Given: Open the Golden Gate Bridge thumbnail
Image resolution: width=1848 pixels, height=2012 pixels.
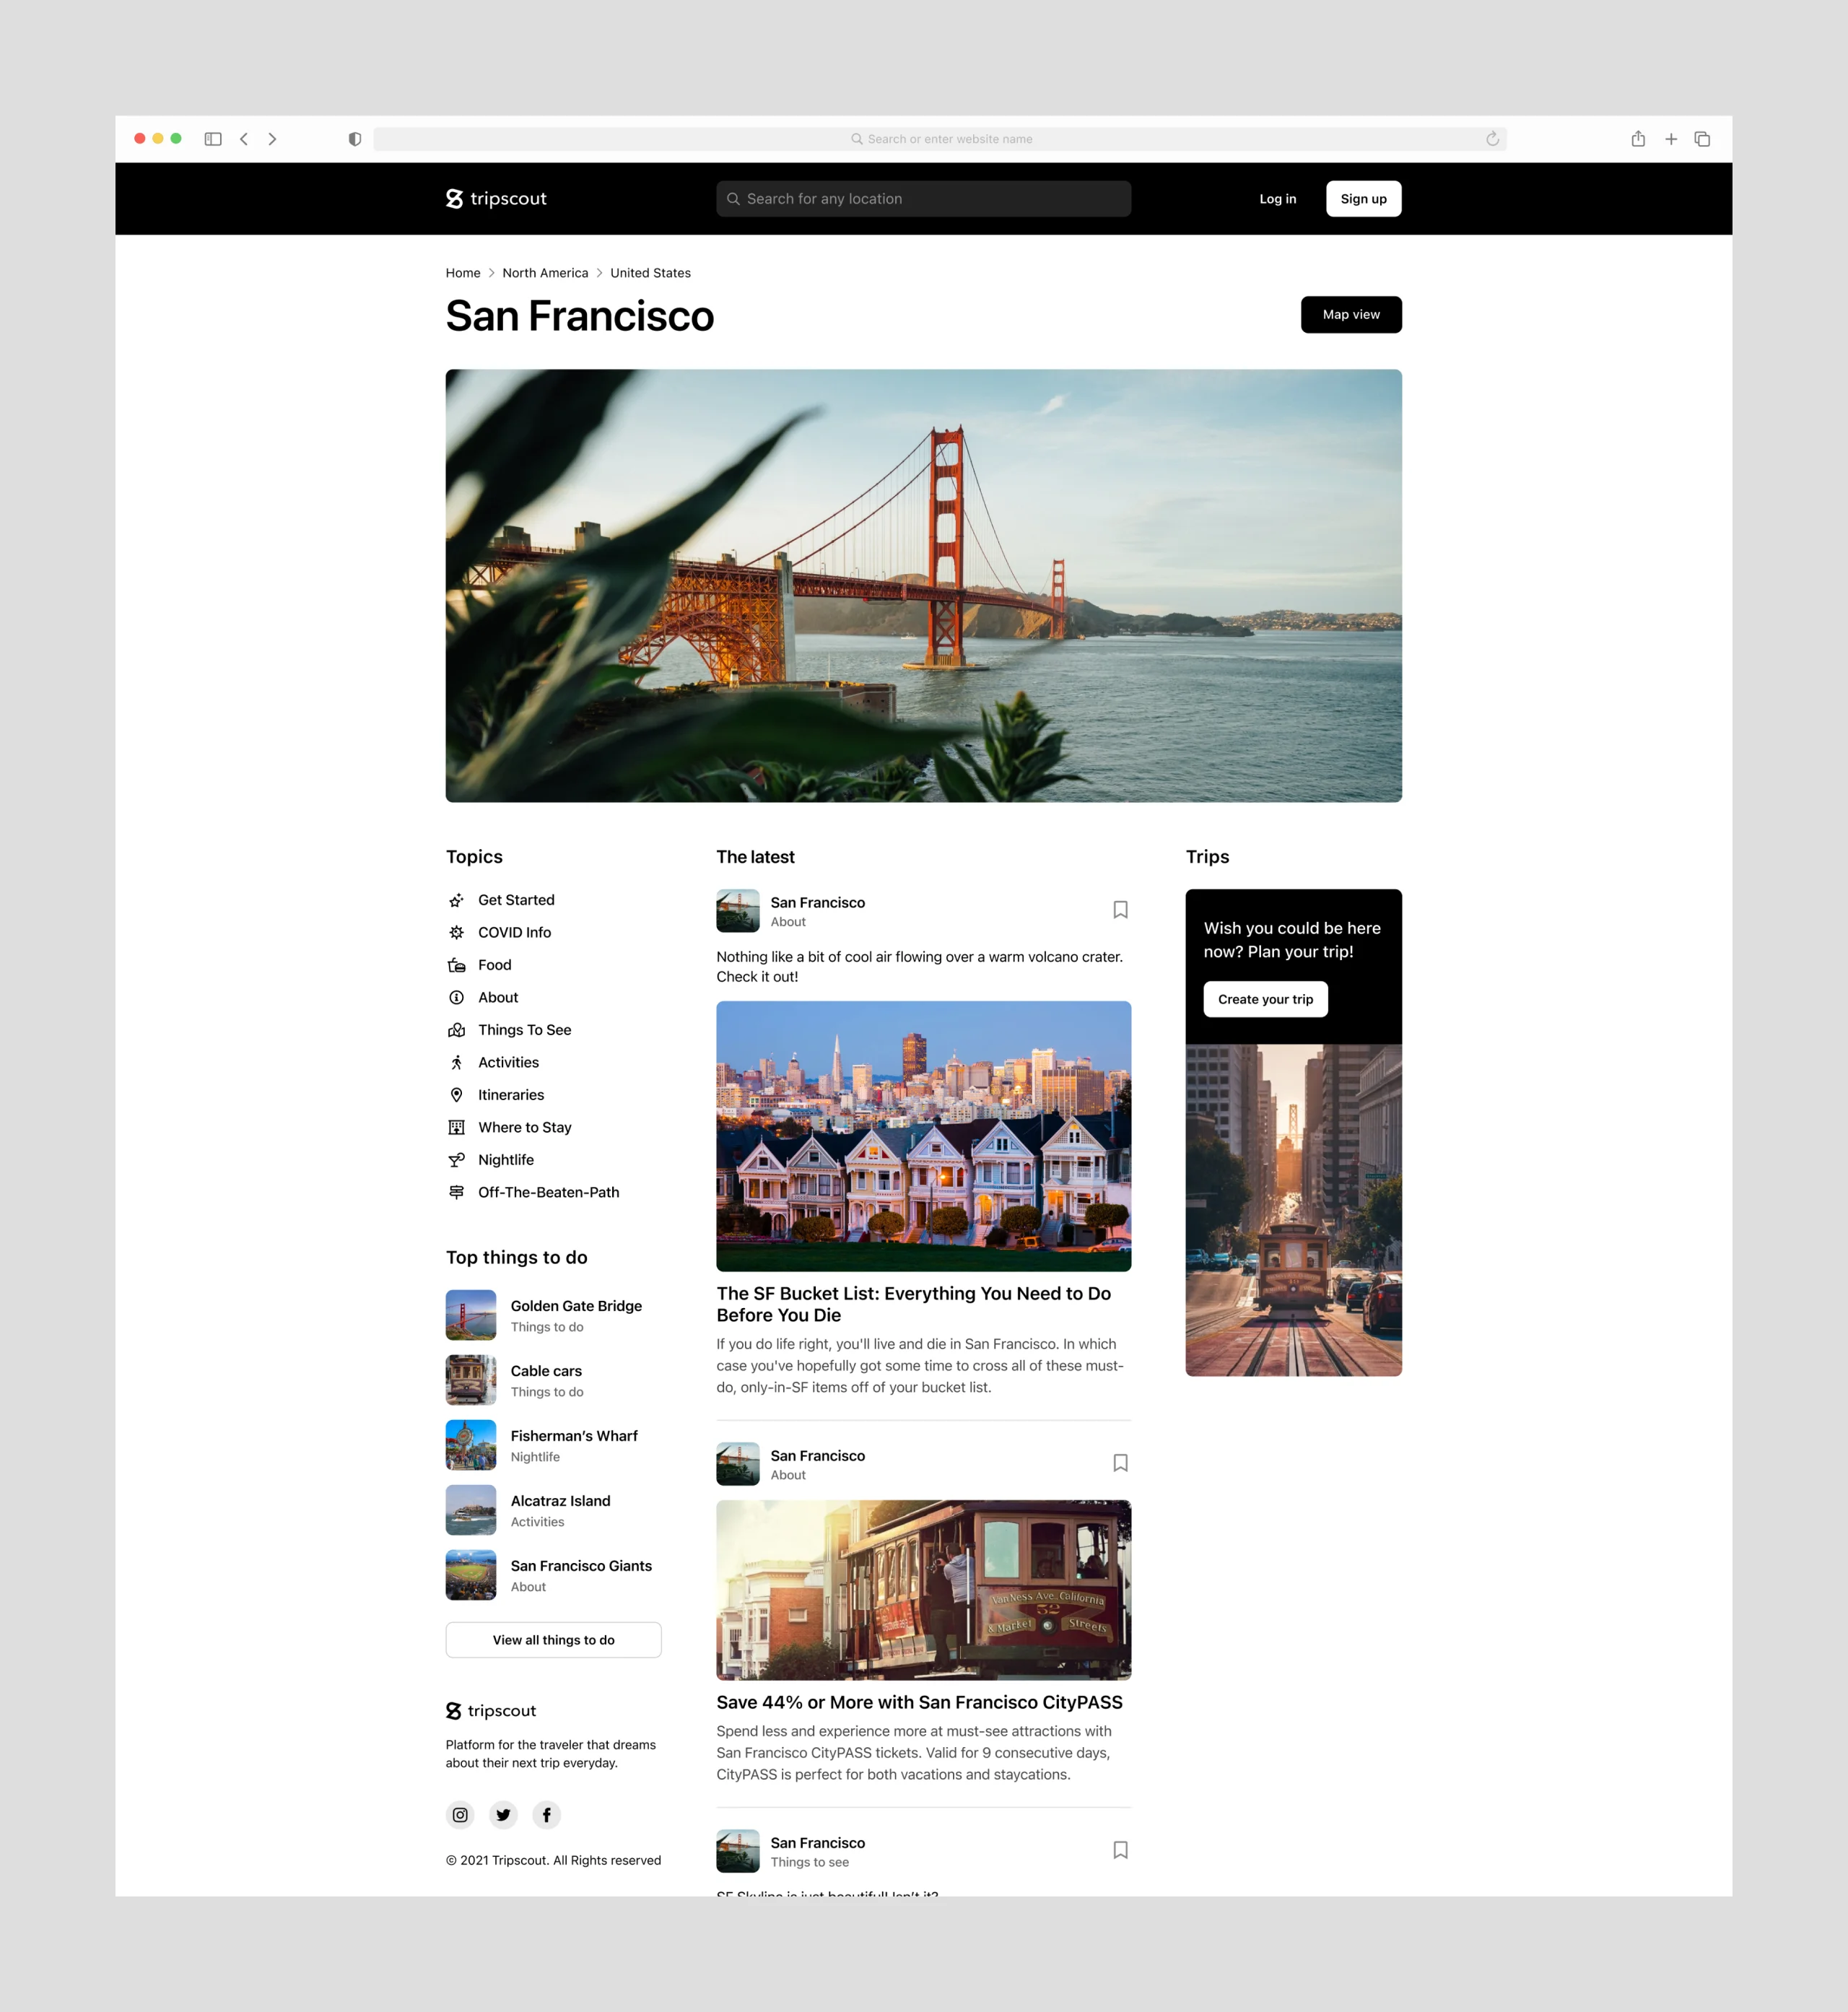Looking at the screenshot, I should click(471, 1315).
